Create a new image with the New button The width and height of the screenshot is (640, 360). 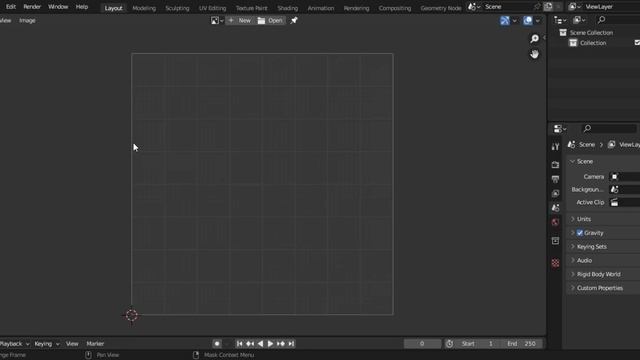click(240, 20)
